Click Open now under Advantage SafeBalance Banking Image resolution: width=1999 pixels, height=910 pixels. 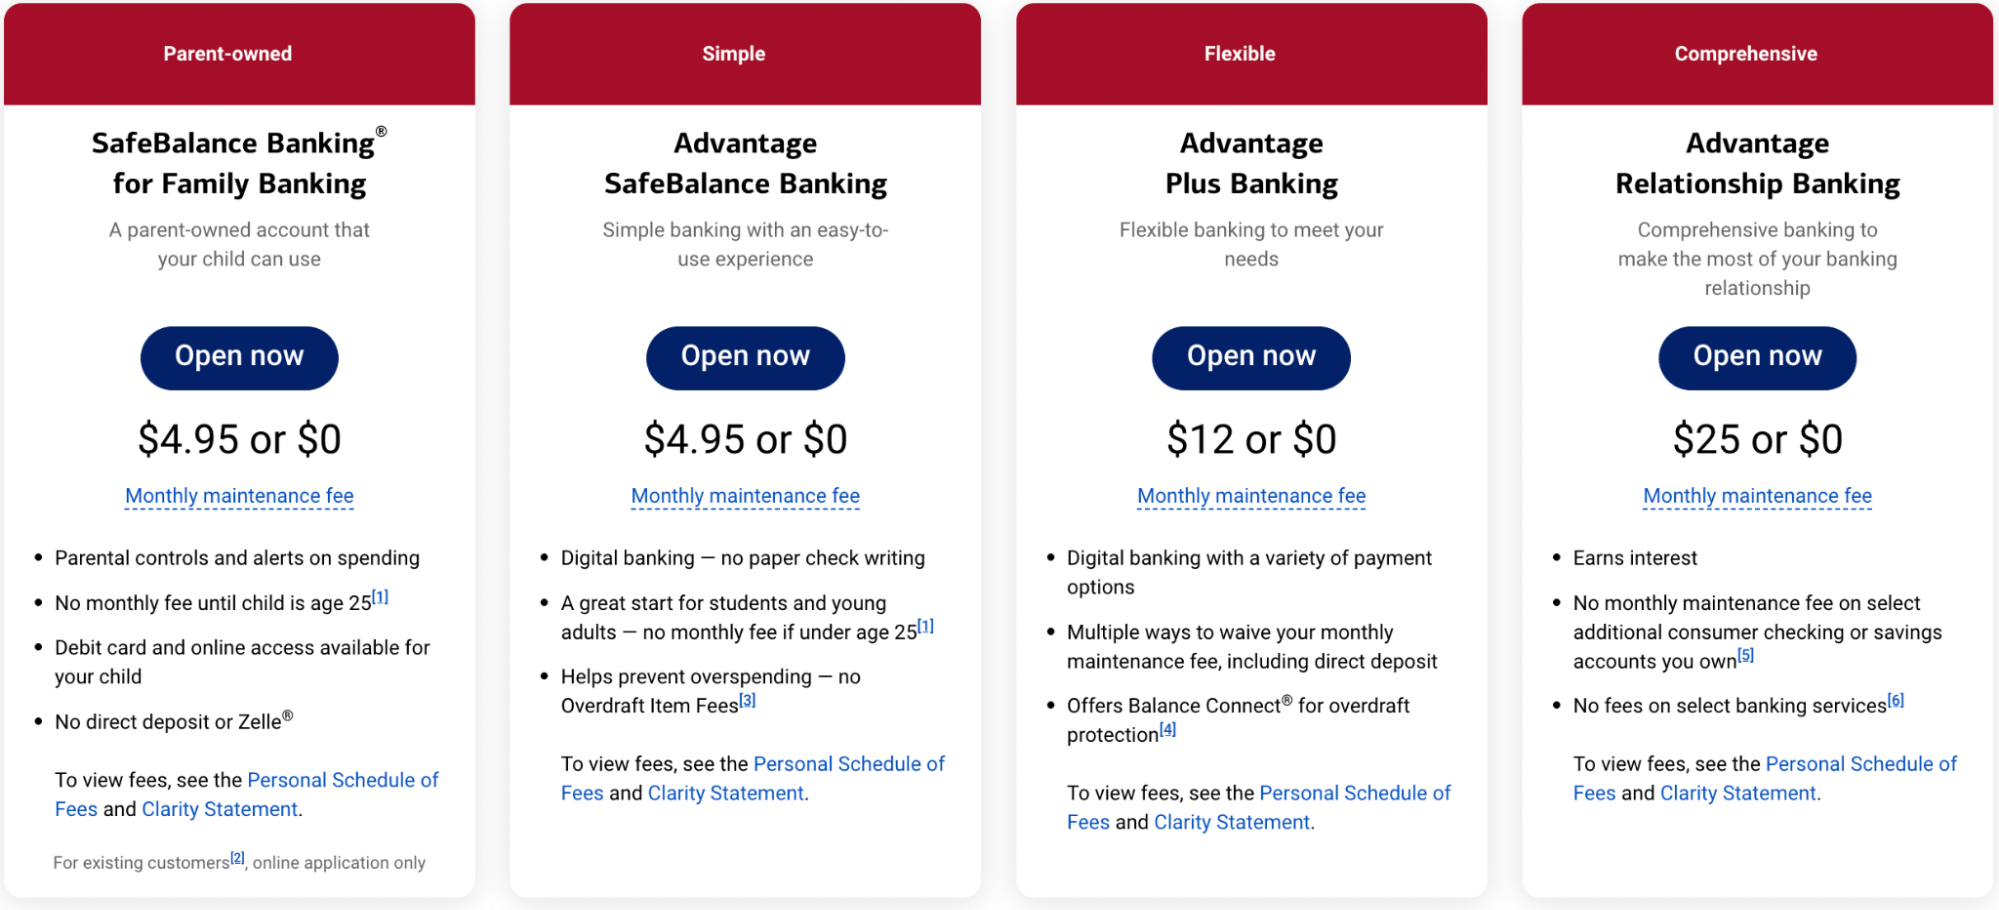coord(745,357)
